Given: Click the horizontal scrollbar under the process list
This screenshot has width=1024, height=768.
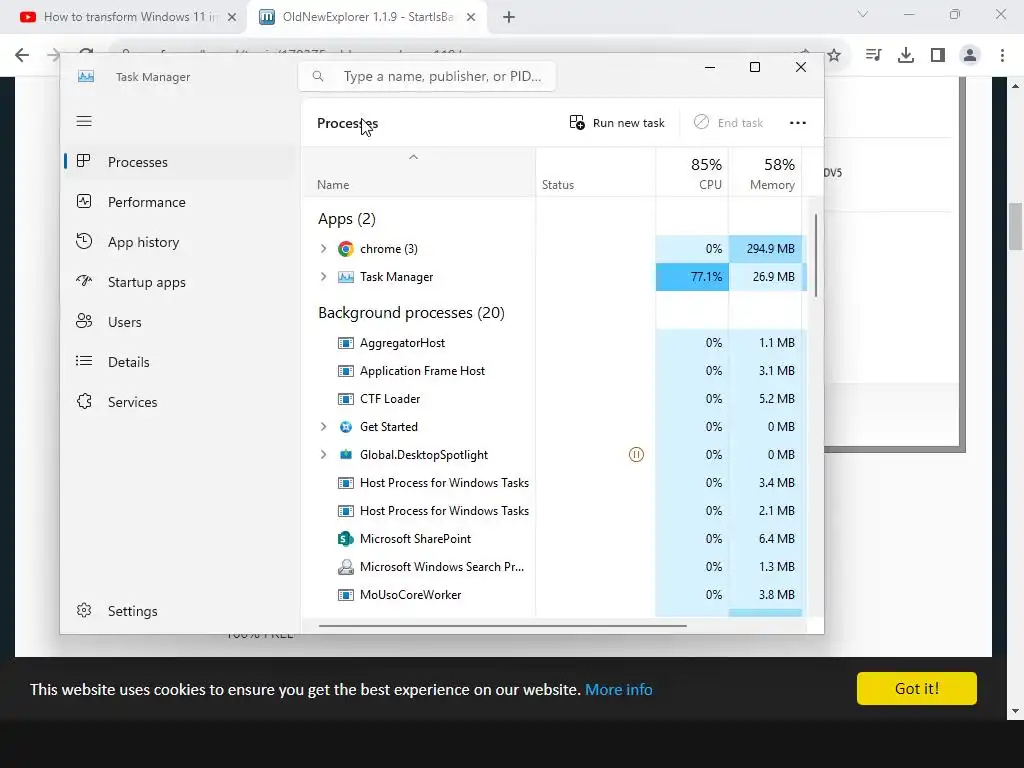Looking at the screenshot, I should pyautogui.click(x=502, y=626).
